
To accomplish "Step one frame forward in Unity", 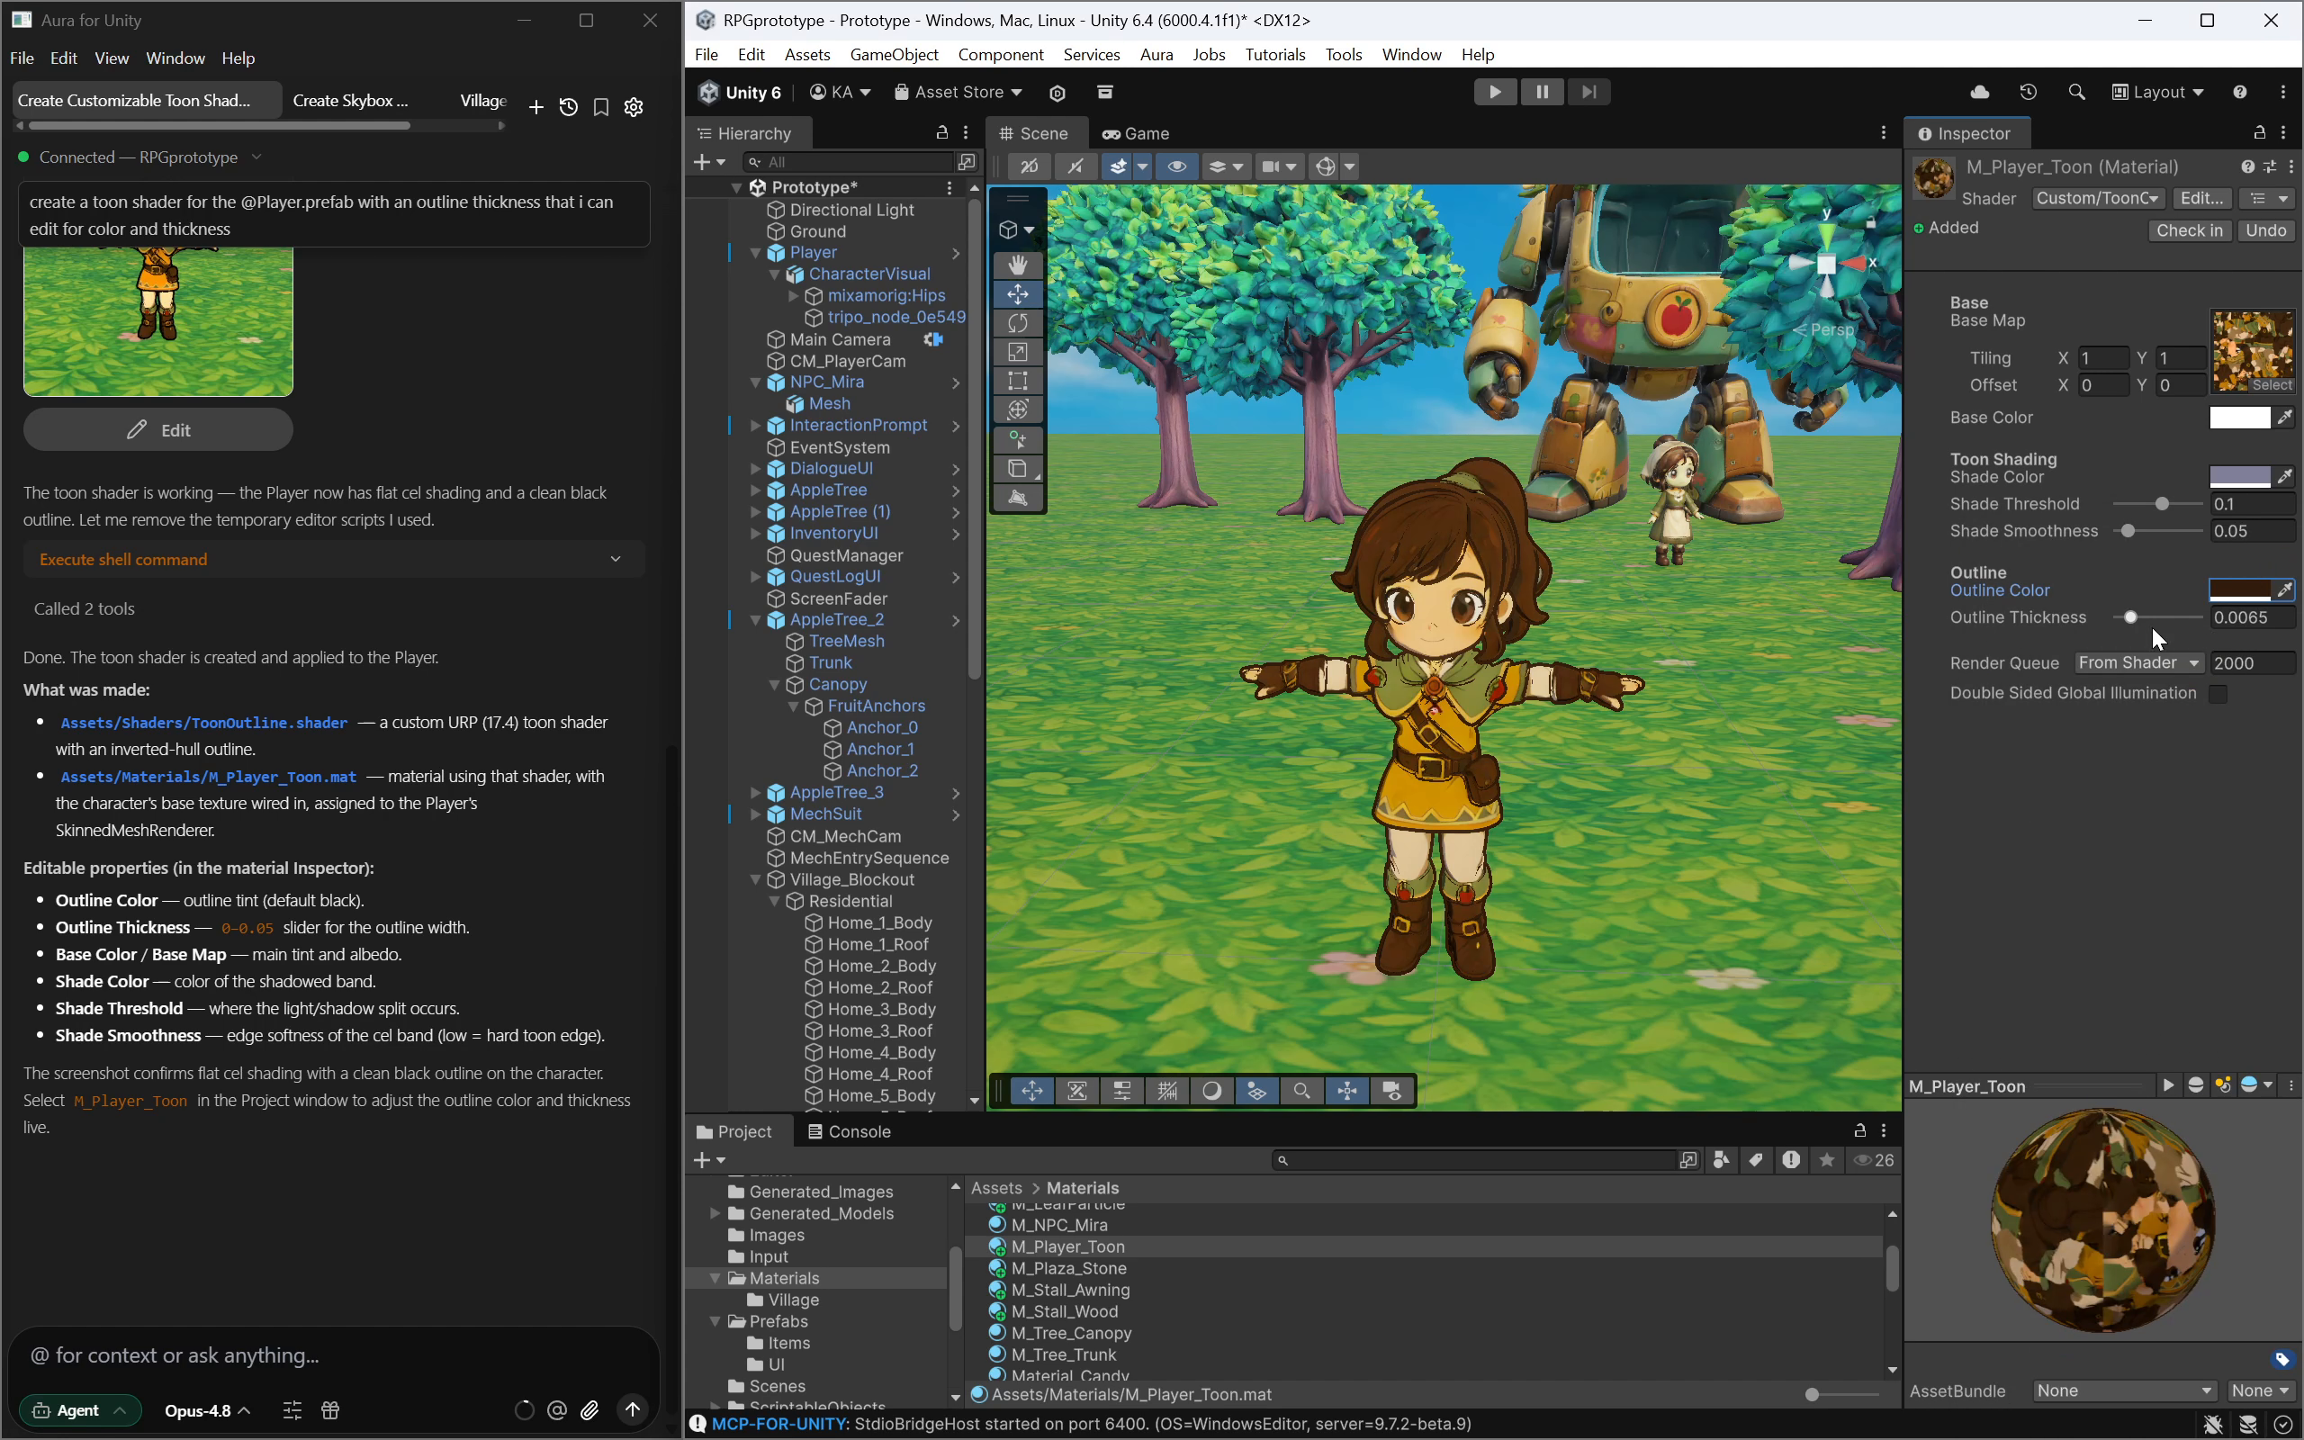I will pyautogui.click(x=1589, y=92).
